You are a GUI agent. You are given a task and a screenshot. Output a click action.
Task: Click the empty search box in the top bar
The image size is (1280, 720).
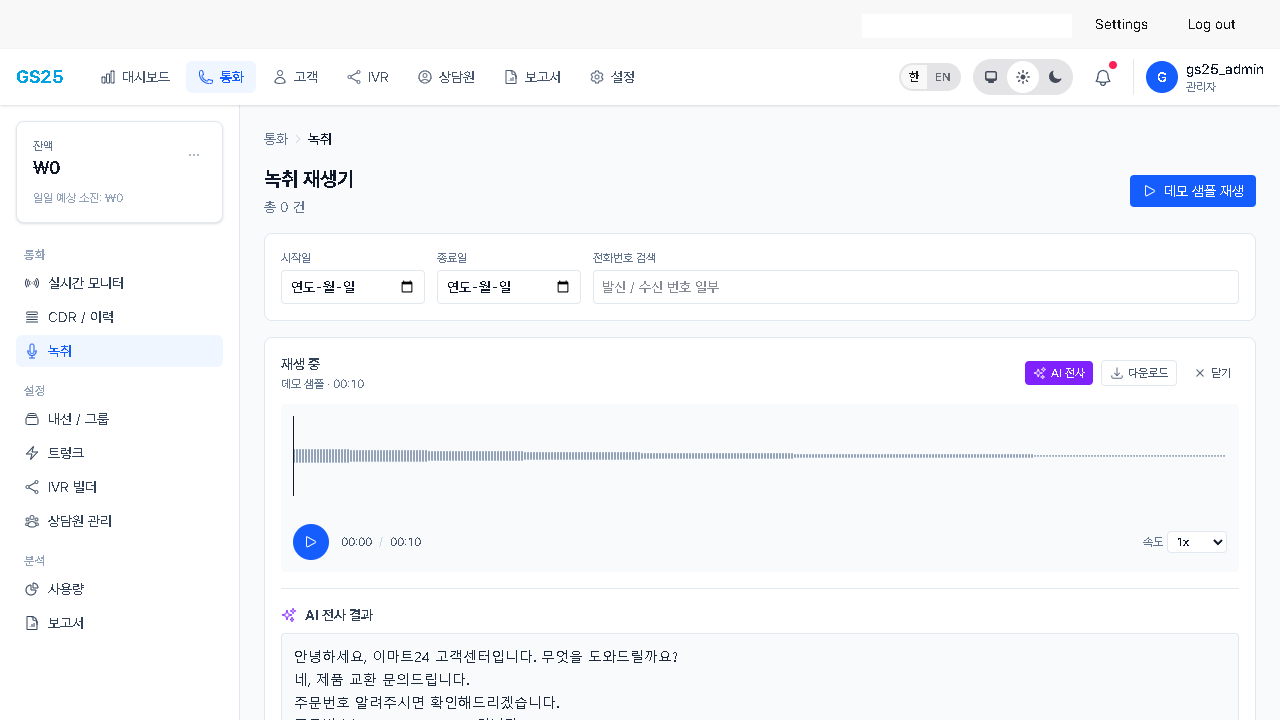tap(967, 26)
